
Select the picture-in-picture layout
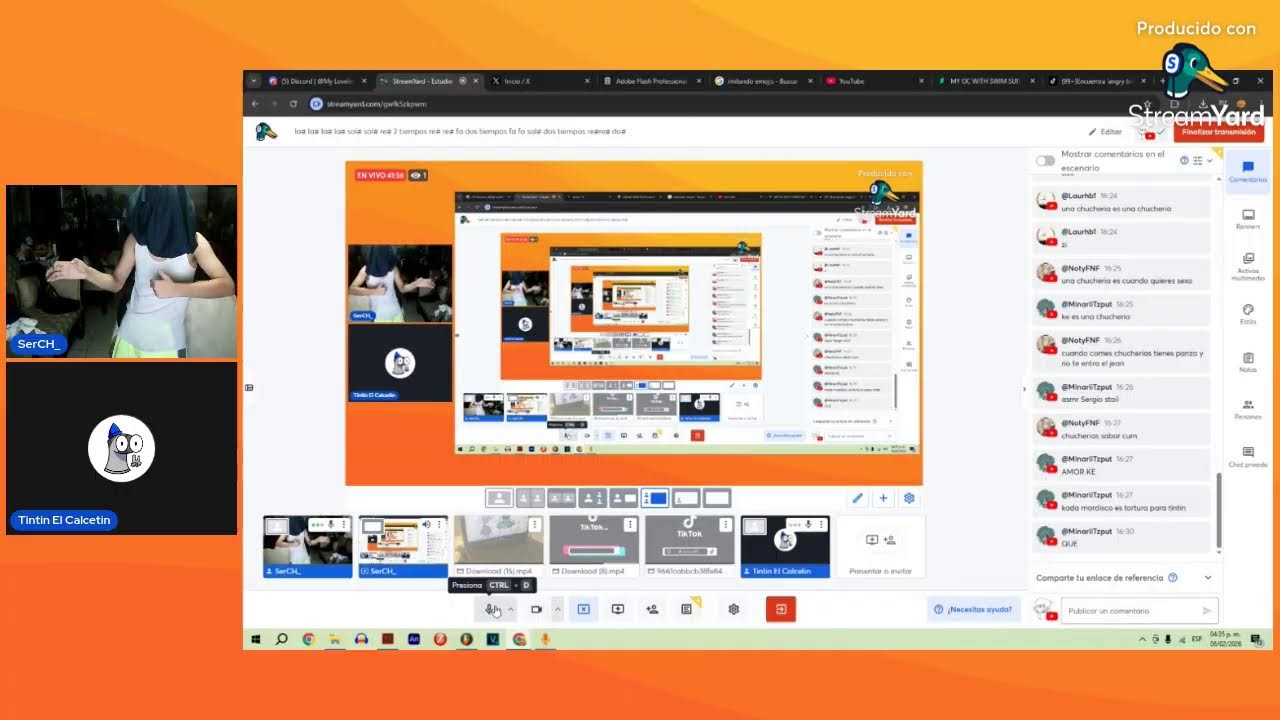tap(623, 498)
